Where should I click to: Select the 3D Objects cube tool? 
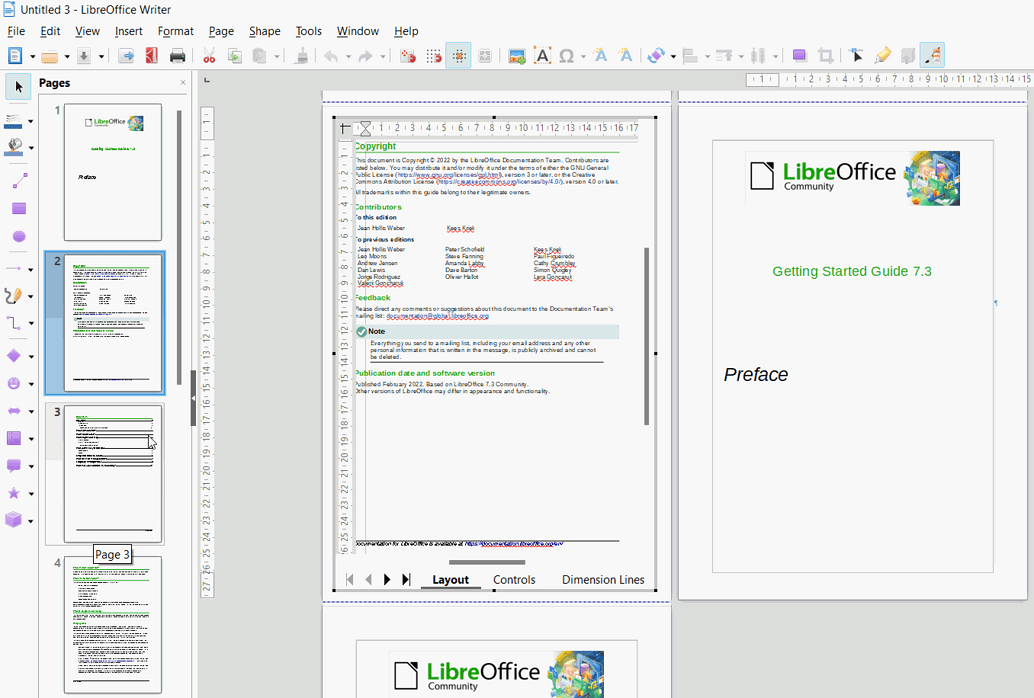(14, 520)
